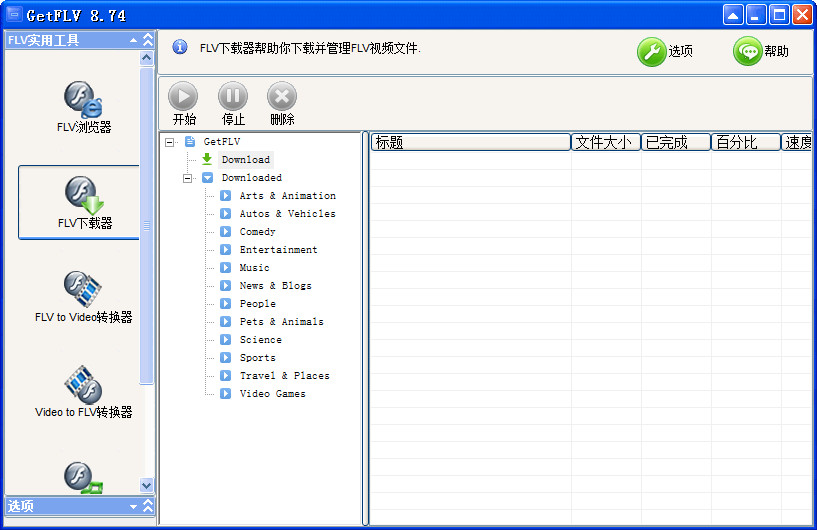Click the Travel & Places play icon
The width and height of the screenshot is (817, 530).
226,375
